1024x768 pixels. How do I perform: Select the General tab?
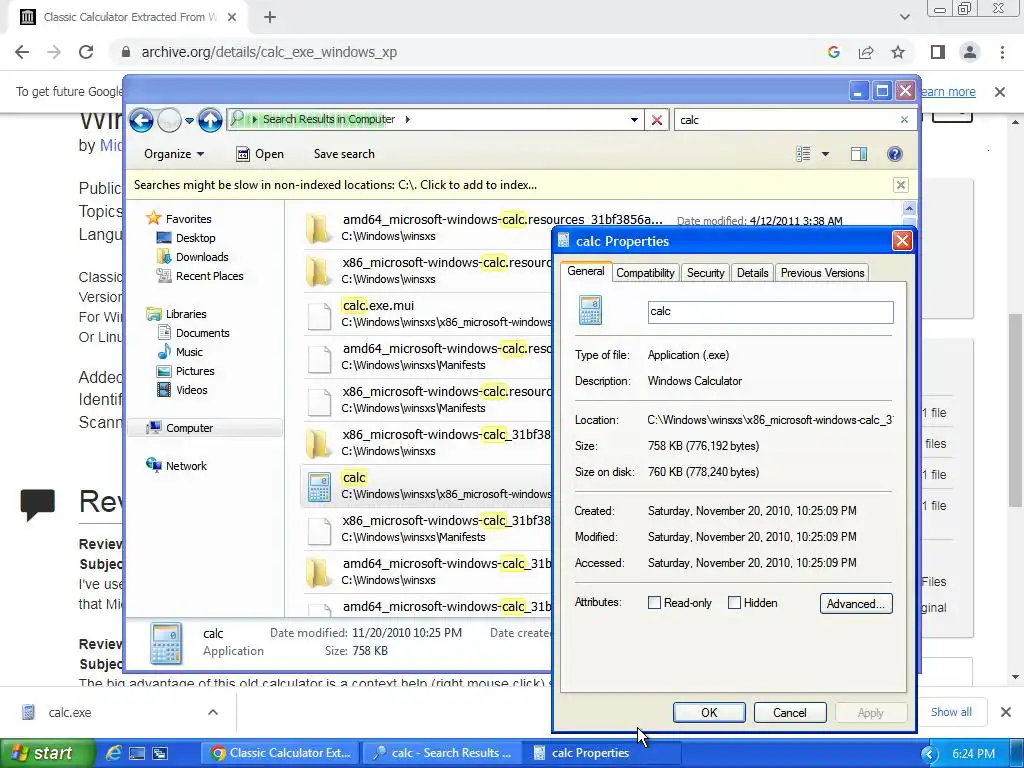pos(586,272)
